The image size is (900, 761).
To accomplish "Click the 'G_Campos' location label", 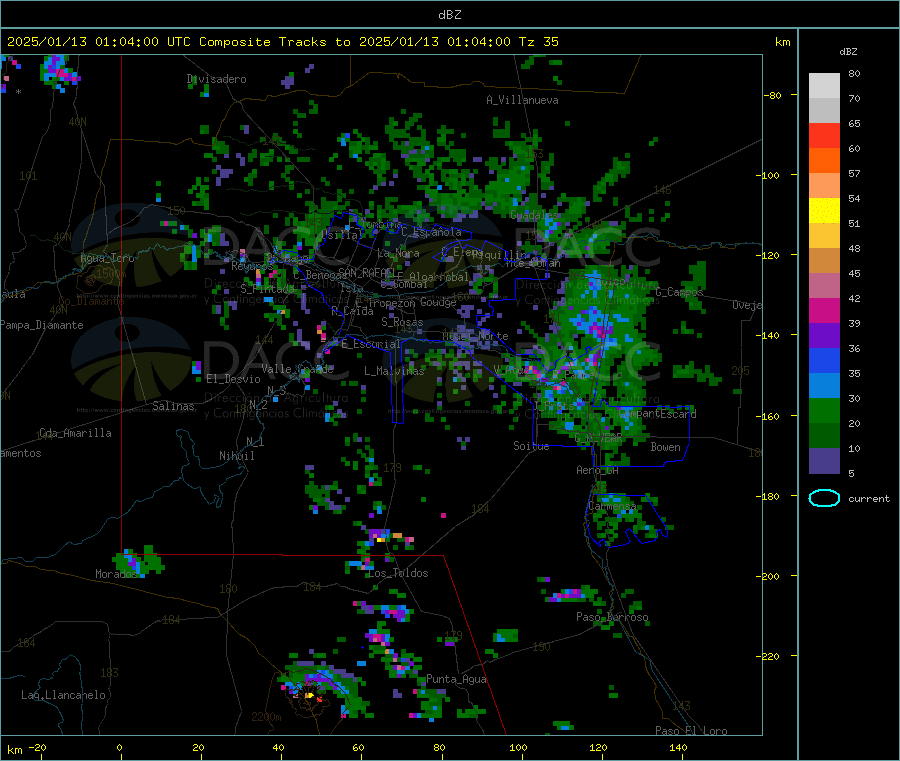I will 679,292.
